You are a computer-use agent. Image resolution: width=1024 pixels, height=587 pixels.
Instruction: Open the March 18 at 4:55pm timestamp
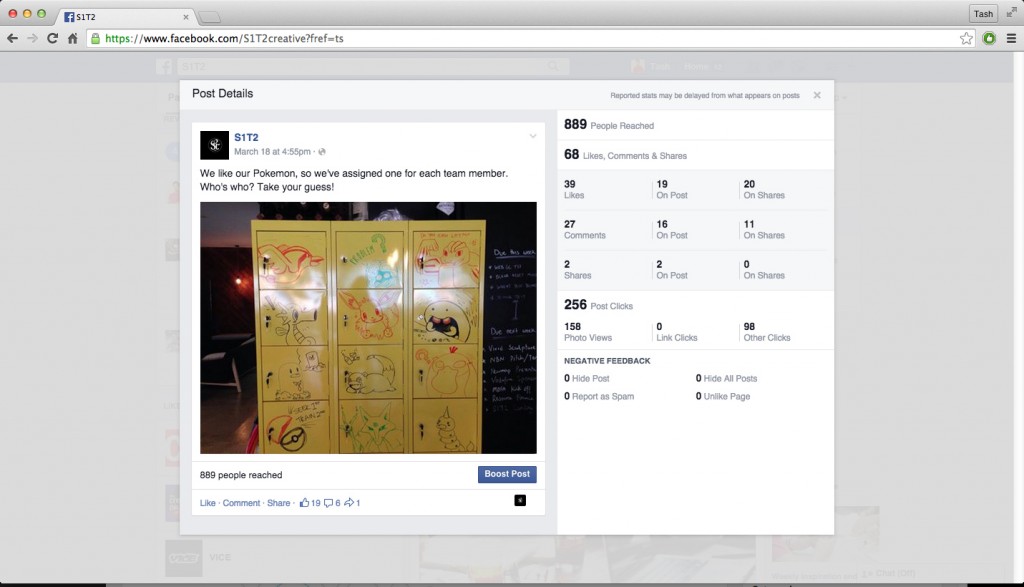tap(272, 151)
